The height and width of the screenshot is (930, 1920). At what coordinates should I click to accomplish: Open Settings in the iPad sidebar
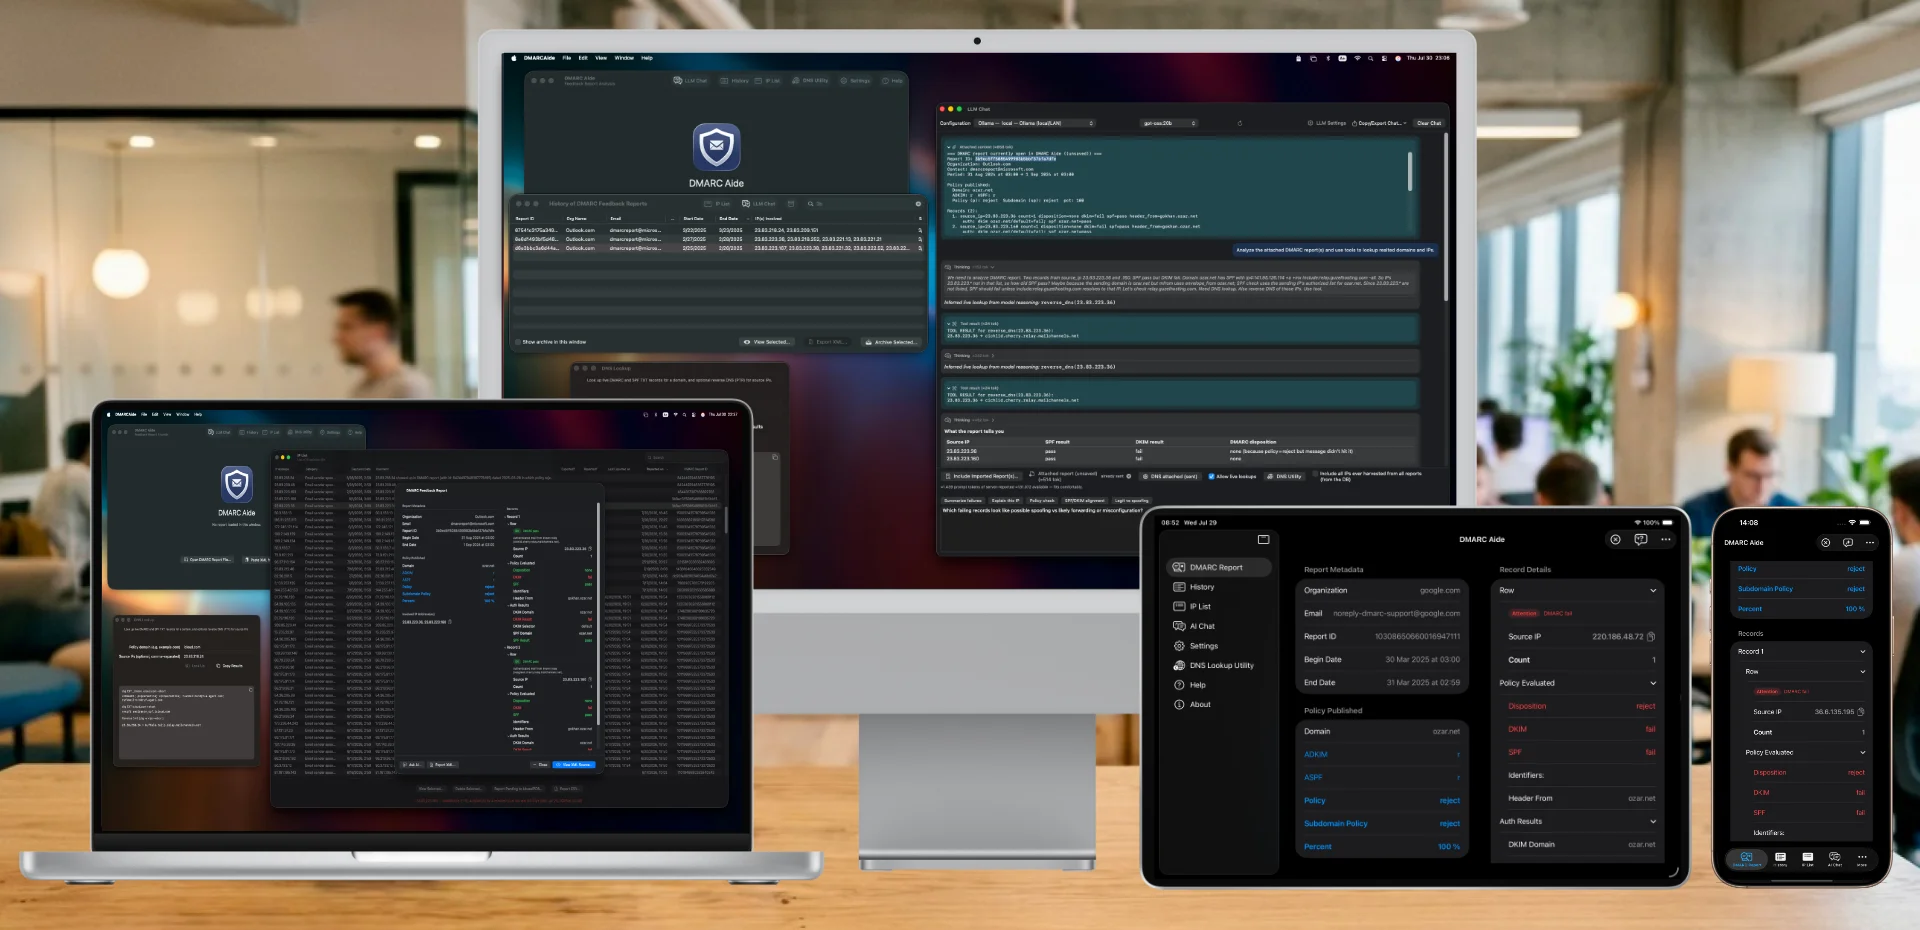pos(1196,646)
